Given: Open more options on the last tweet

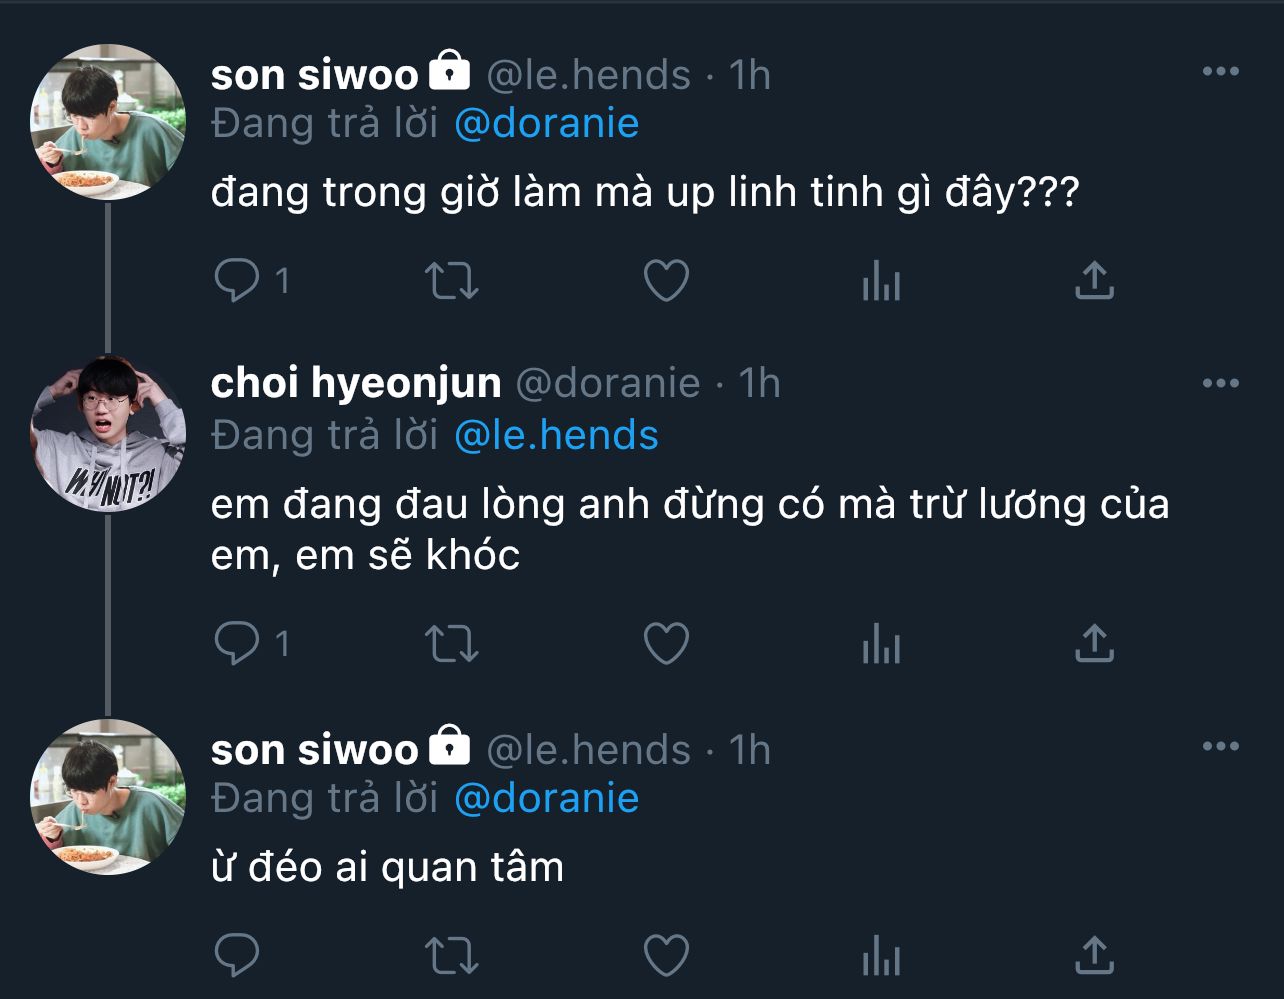Looking at the screenshot, I should (1220, 747).
